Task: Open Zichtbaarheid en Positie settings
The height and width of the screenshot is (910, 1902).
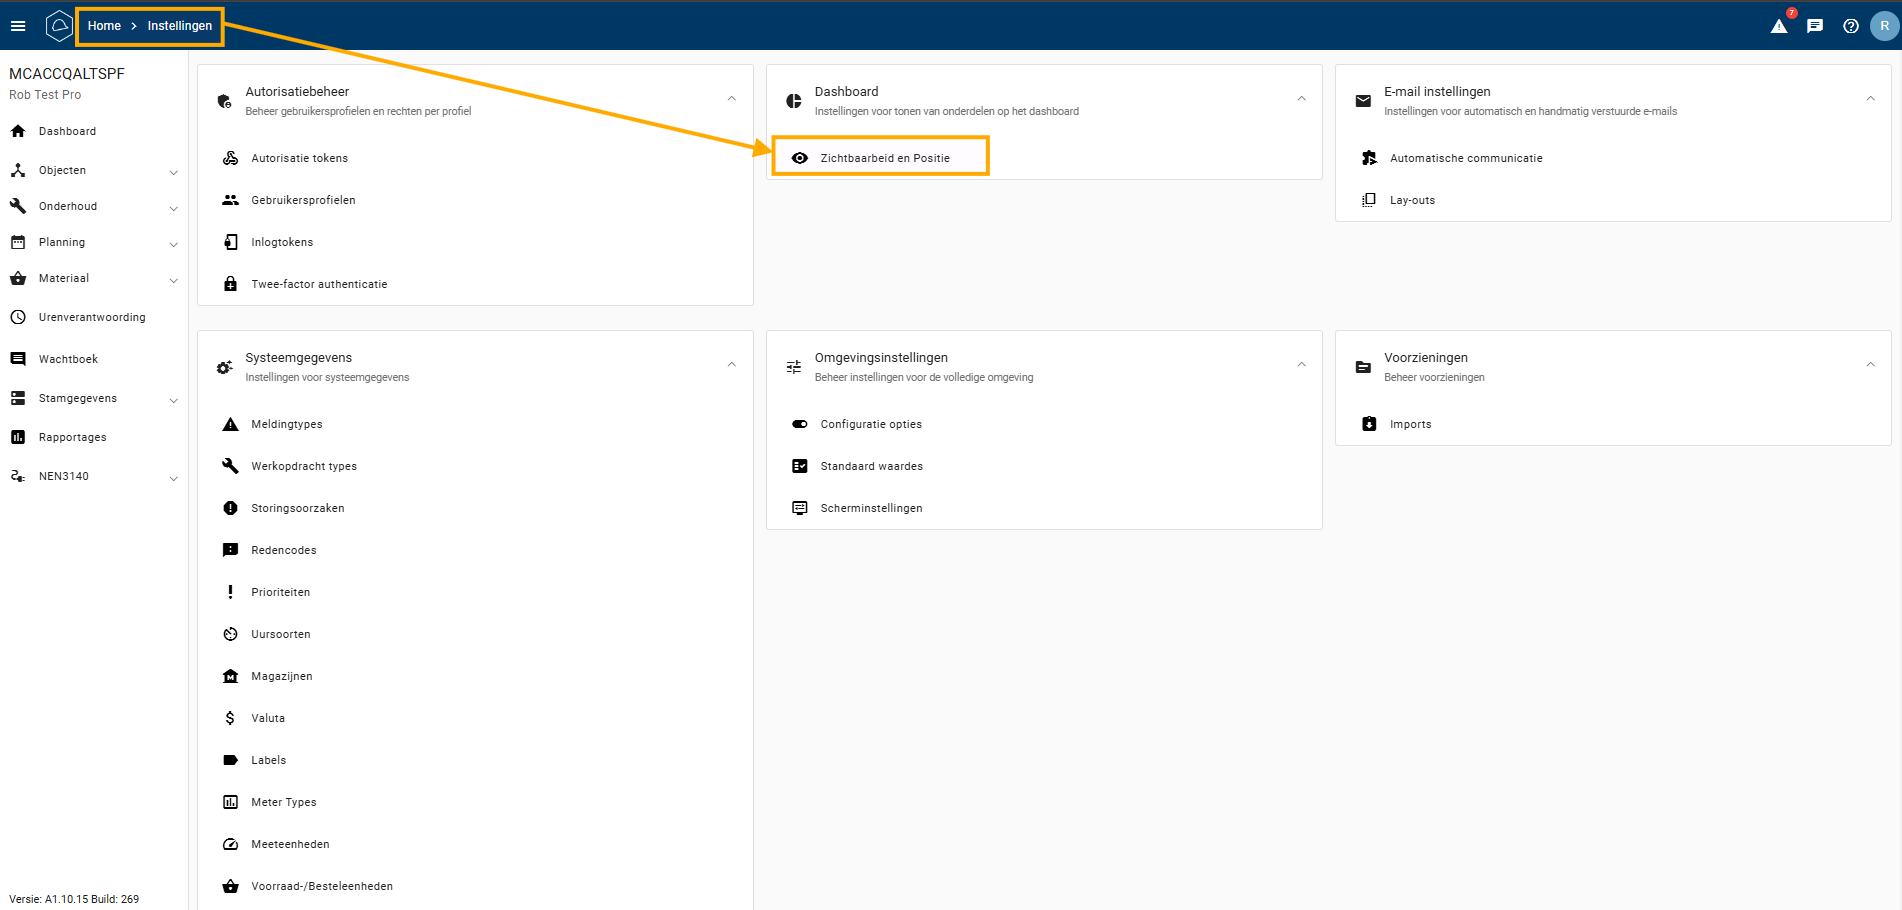Action: [x=884, y=158]
